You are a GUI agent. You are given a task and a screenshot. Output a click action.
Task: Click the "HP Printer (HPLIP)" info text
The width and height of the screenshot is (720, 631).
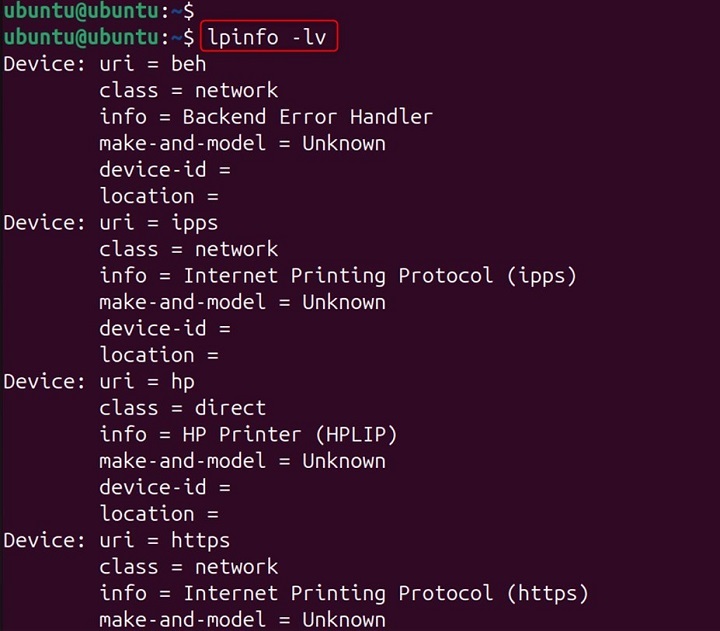point(290,434)
